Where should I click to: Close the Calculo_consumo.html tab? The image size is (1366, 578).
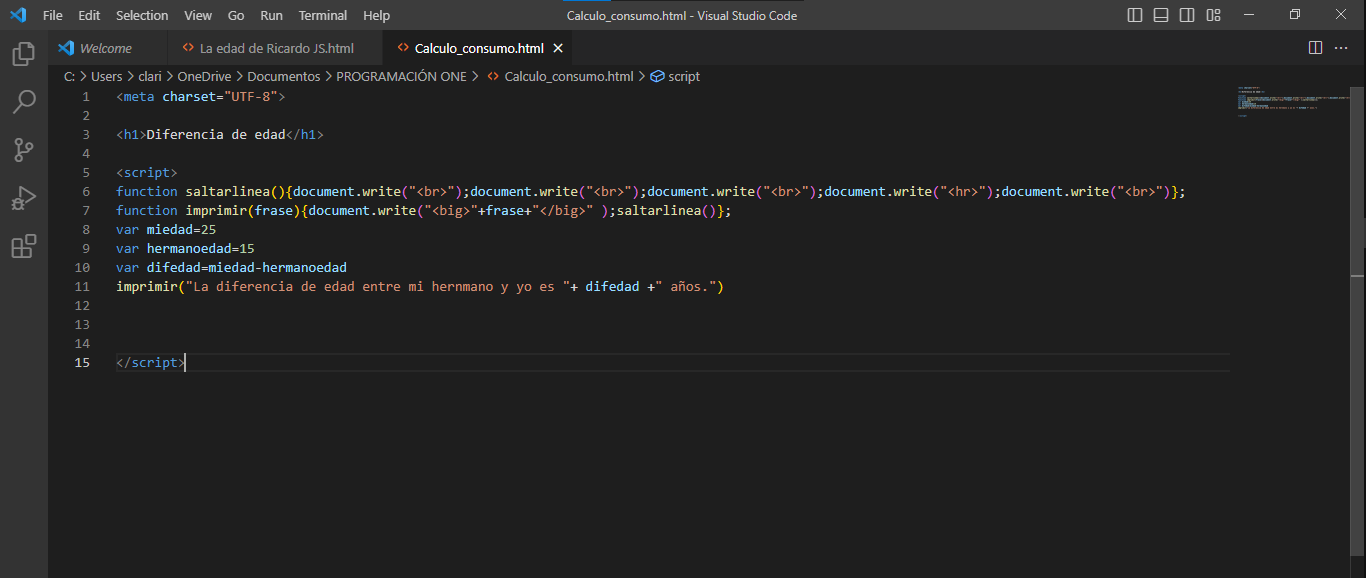pyautogui.click(x=558, y=48)
